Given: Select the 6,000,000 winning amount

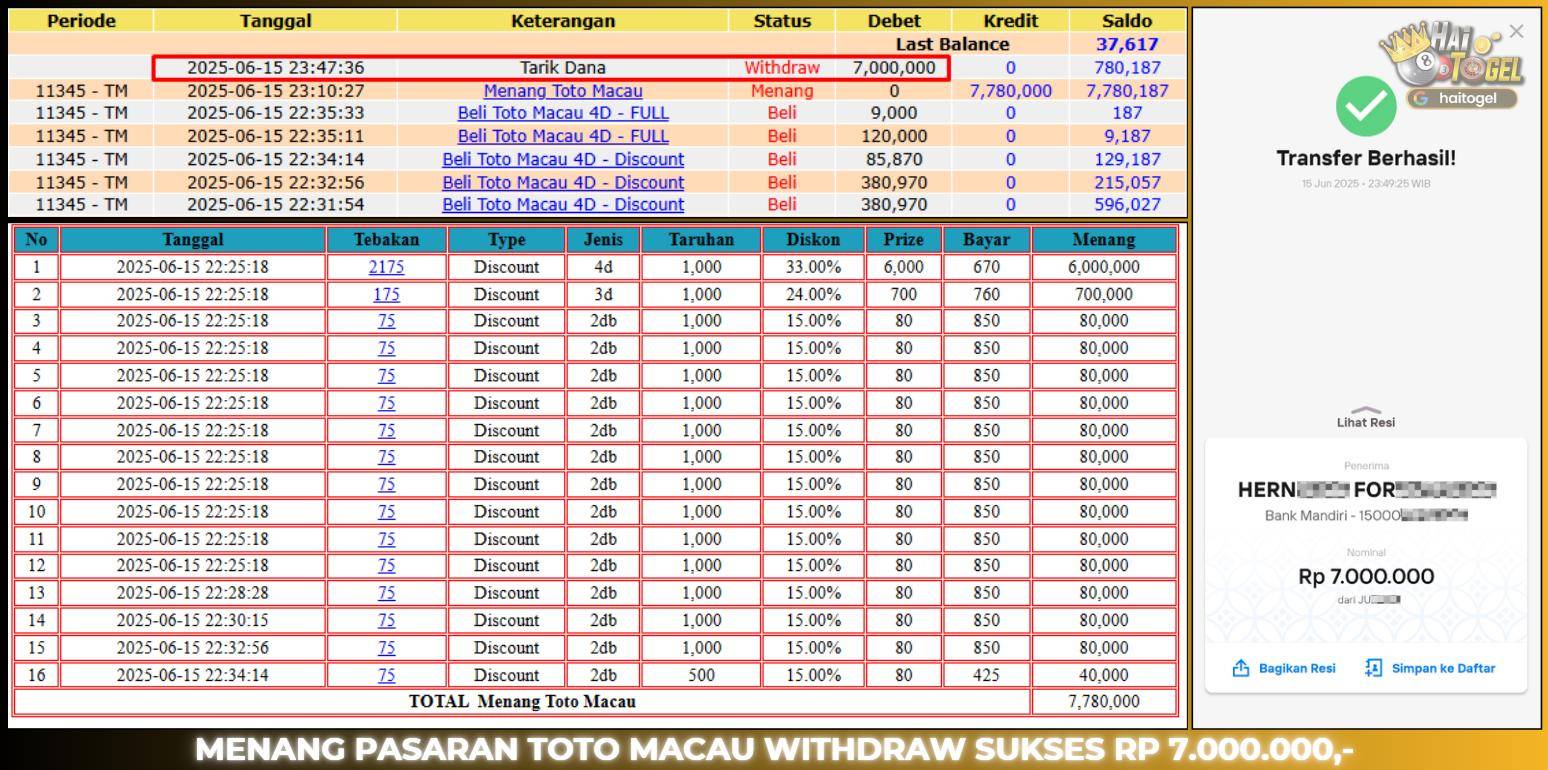Looking at the screenshot, I should click(1104, 267).
